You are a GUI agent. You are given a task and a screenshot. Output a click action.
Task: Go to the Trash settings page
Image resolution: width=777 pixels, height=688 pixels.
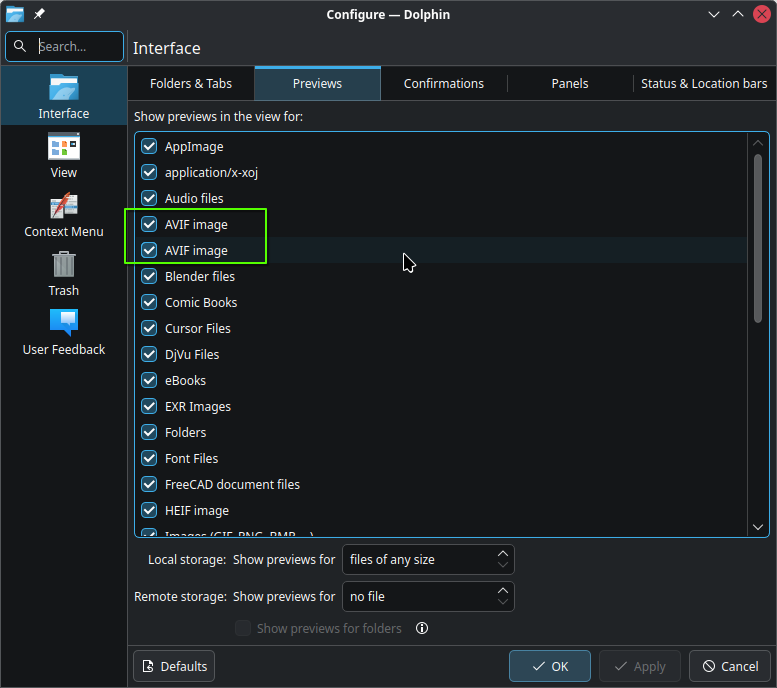(x=63, y=272)
